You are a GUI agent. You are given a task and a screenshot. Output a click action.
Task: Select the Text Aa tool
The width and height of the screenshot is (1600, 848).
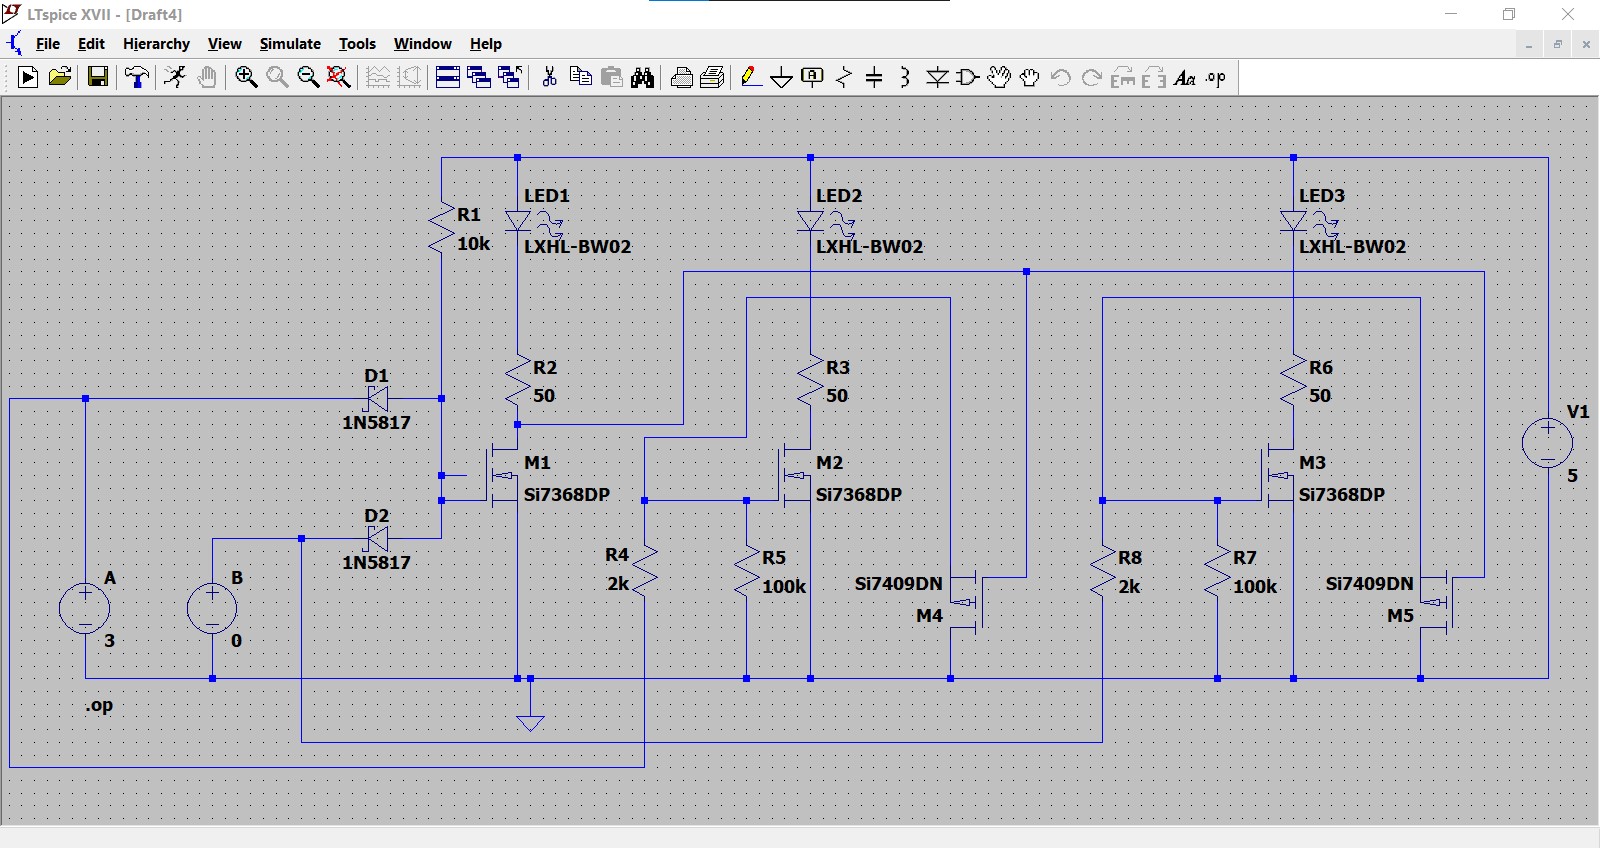click(1185, 77)
